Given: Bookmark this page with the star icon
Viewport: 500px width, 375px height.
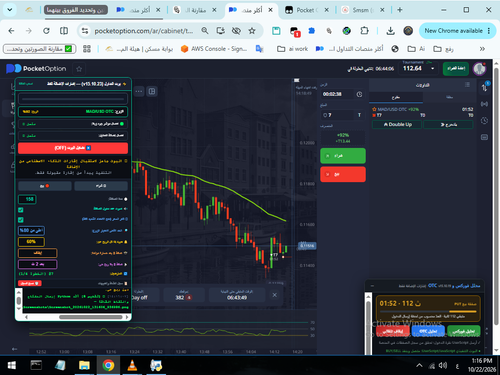Looking at the screenshot, I should (252, 31).
